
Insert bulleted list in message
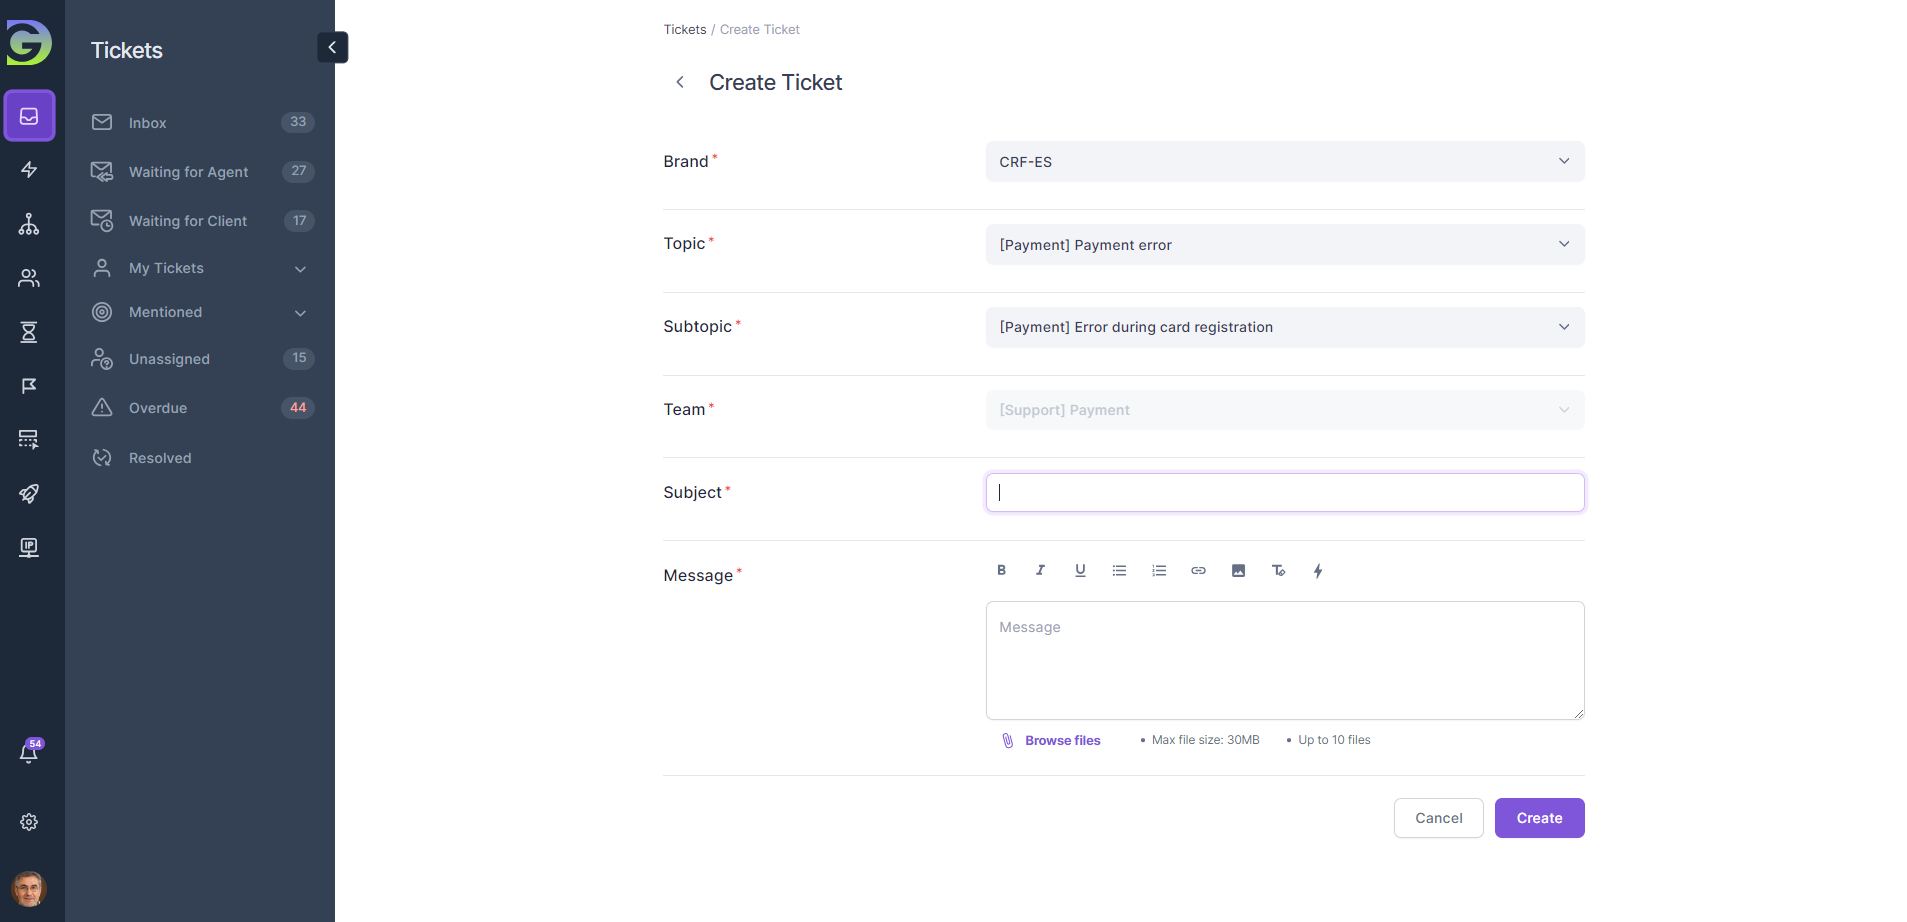[1119, 570]
